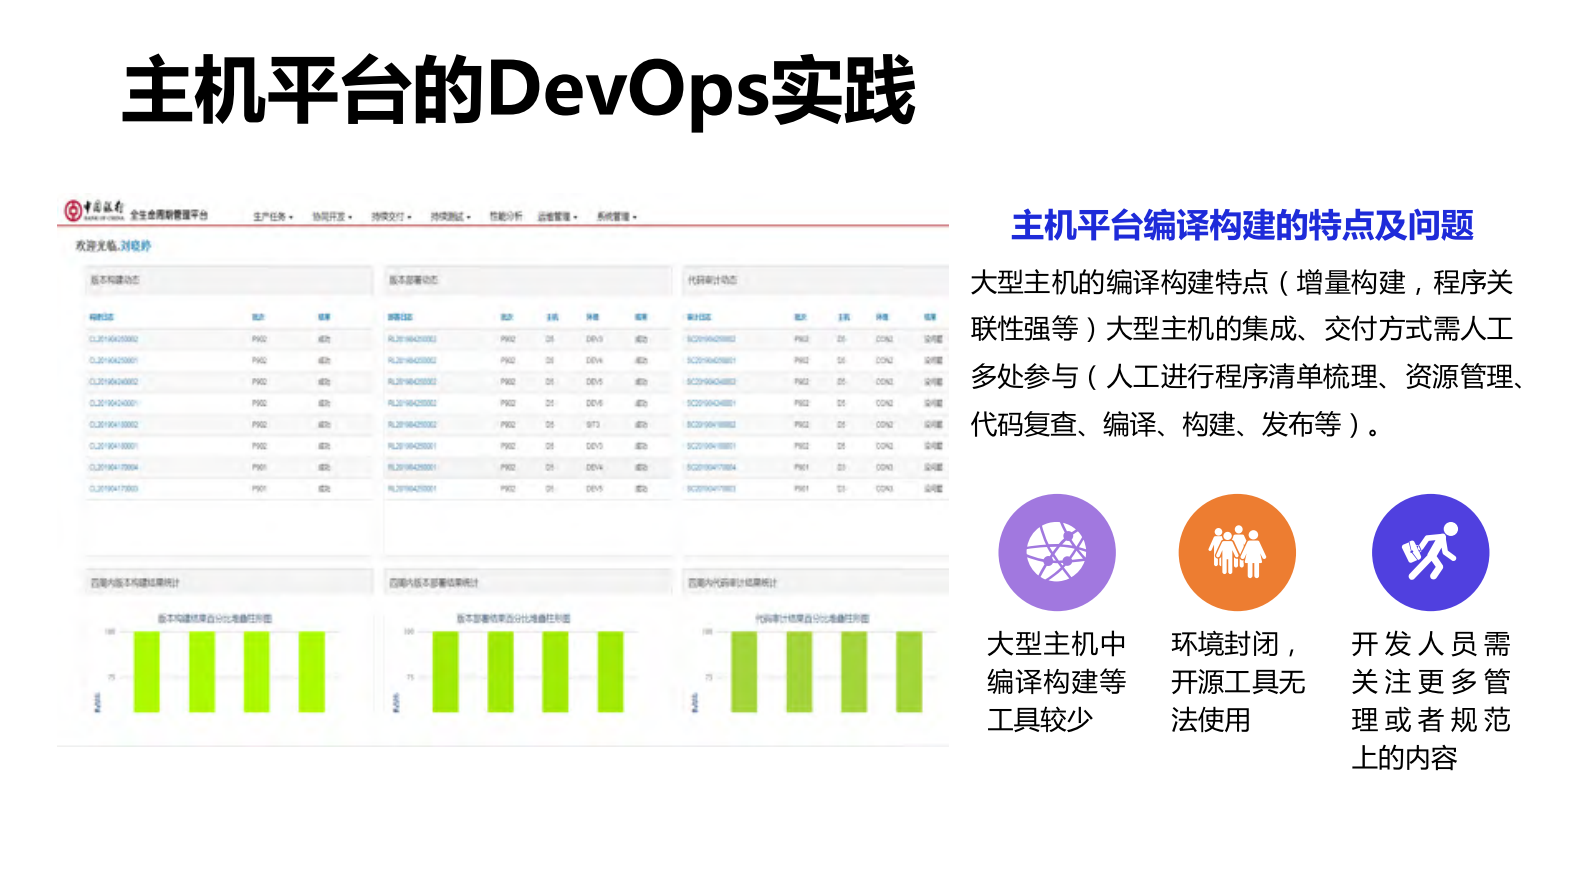
Task: Click the blue running person icon
Action: tap(1430, 552)
